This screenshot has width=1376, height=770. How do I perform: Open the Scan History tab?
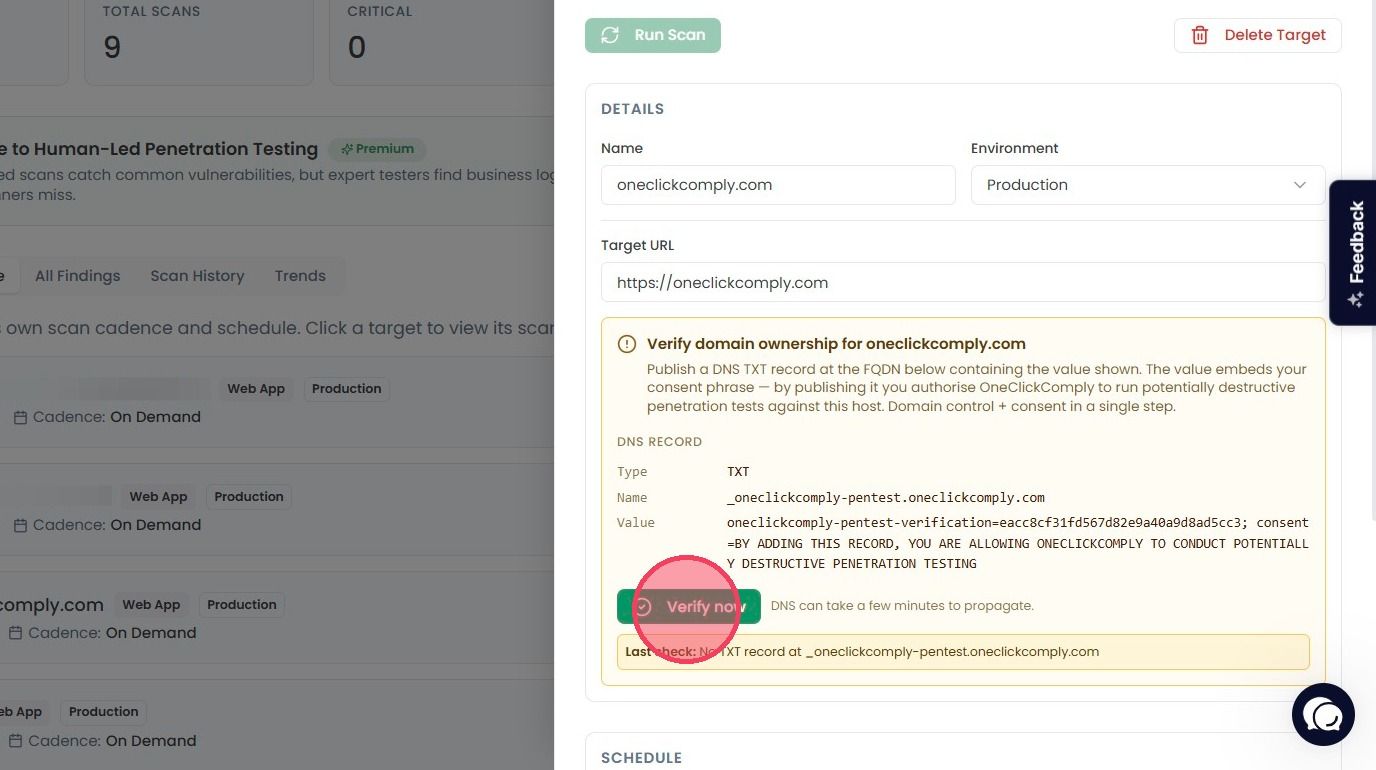(x=197, y=276)
